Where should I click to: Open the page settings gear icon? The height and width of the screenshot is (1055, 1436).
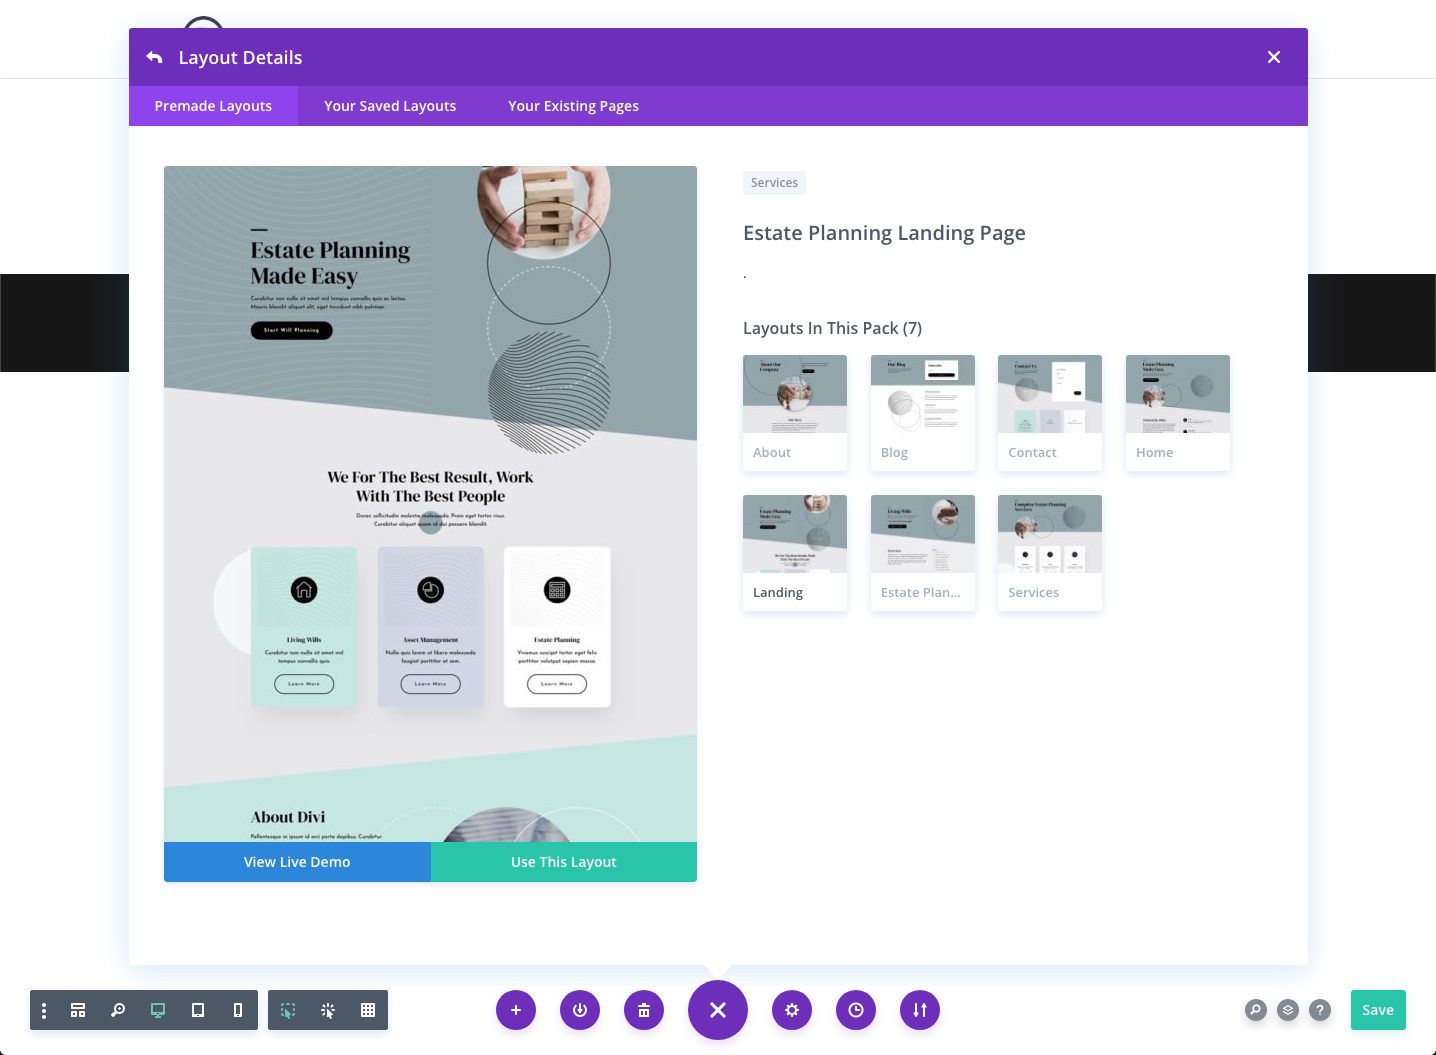(792, 1010)
